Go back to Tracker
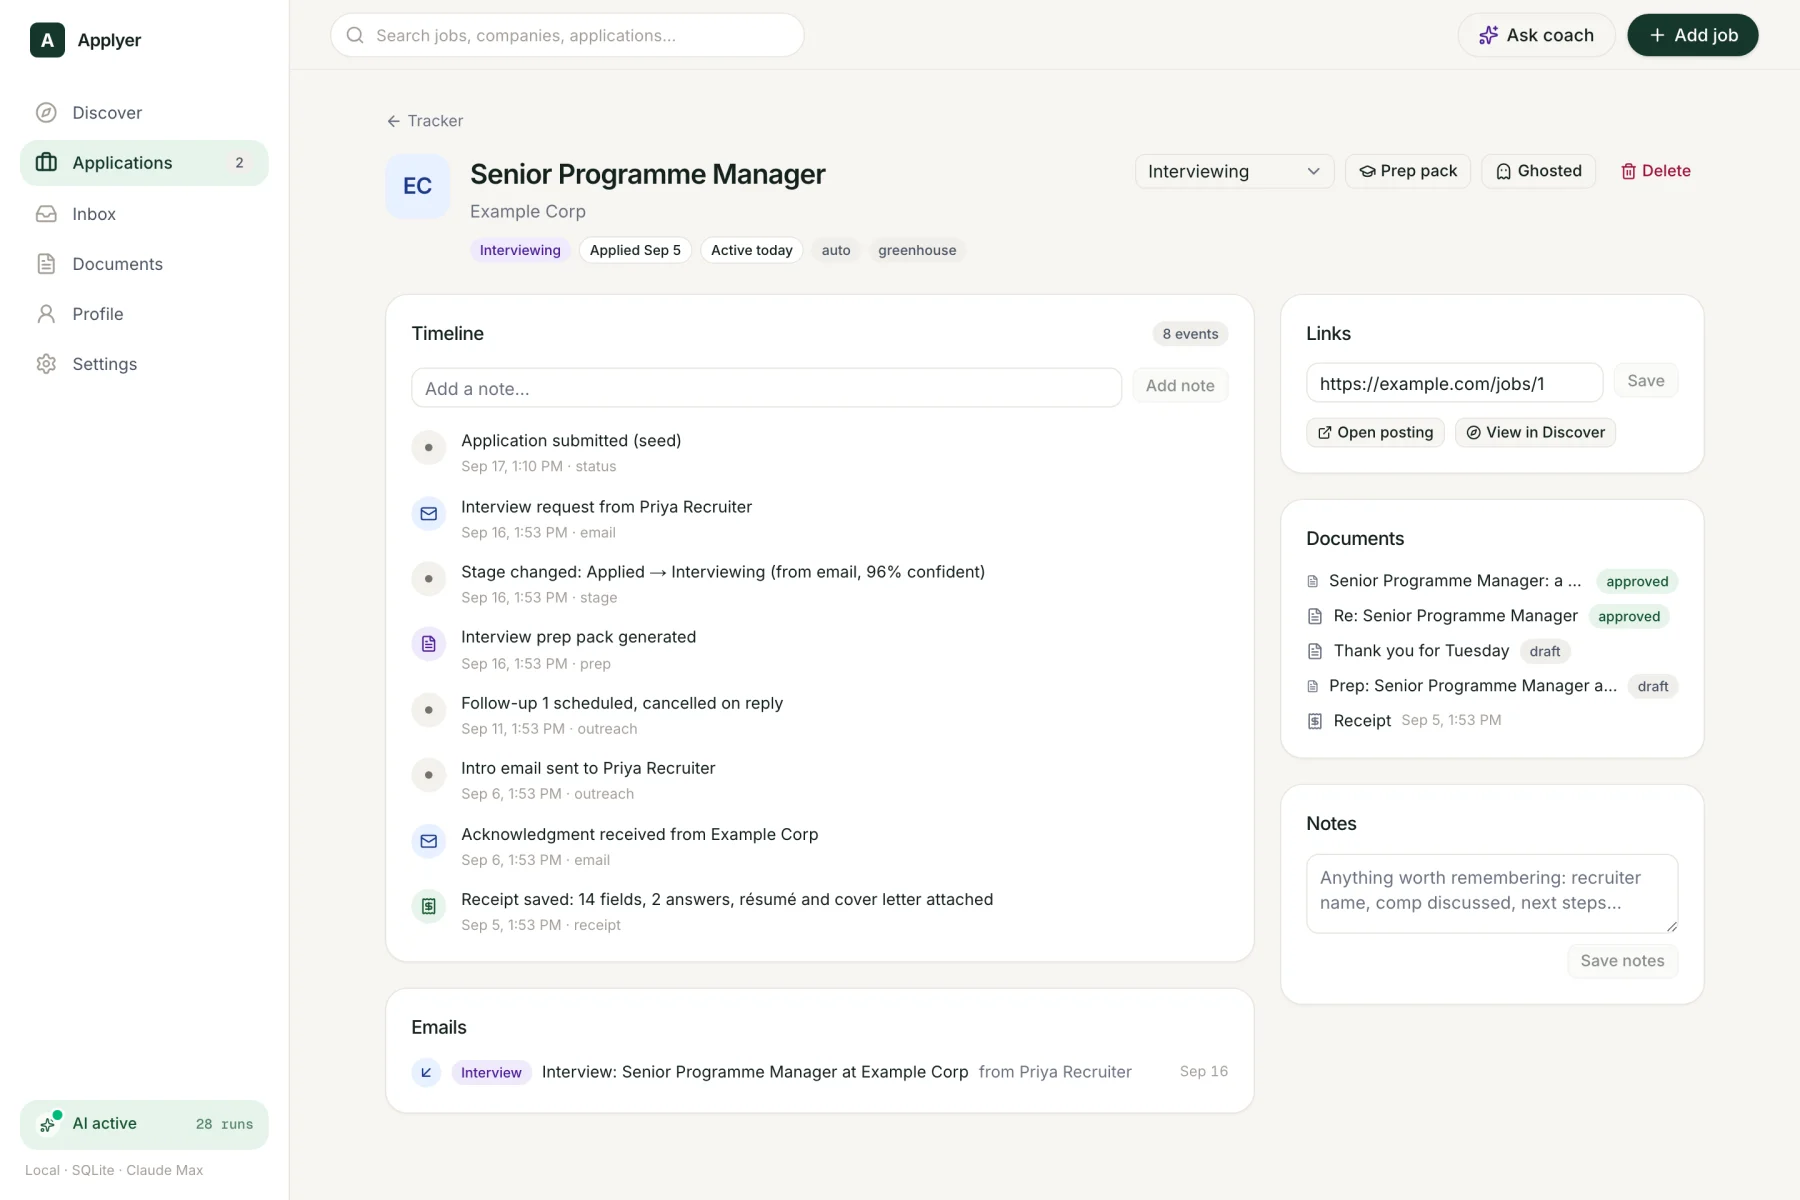This screenshot has height=1200, width=1800. [x=425, y=121]
